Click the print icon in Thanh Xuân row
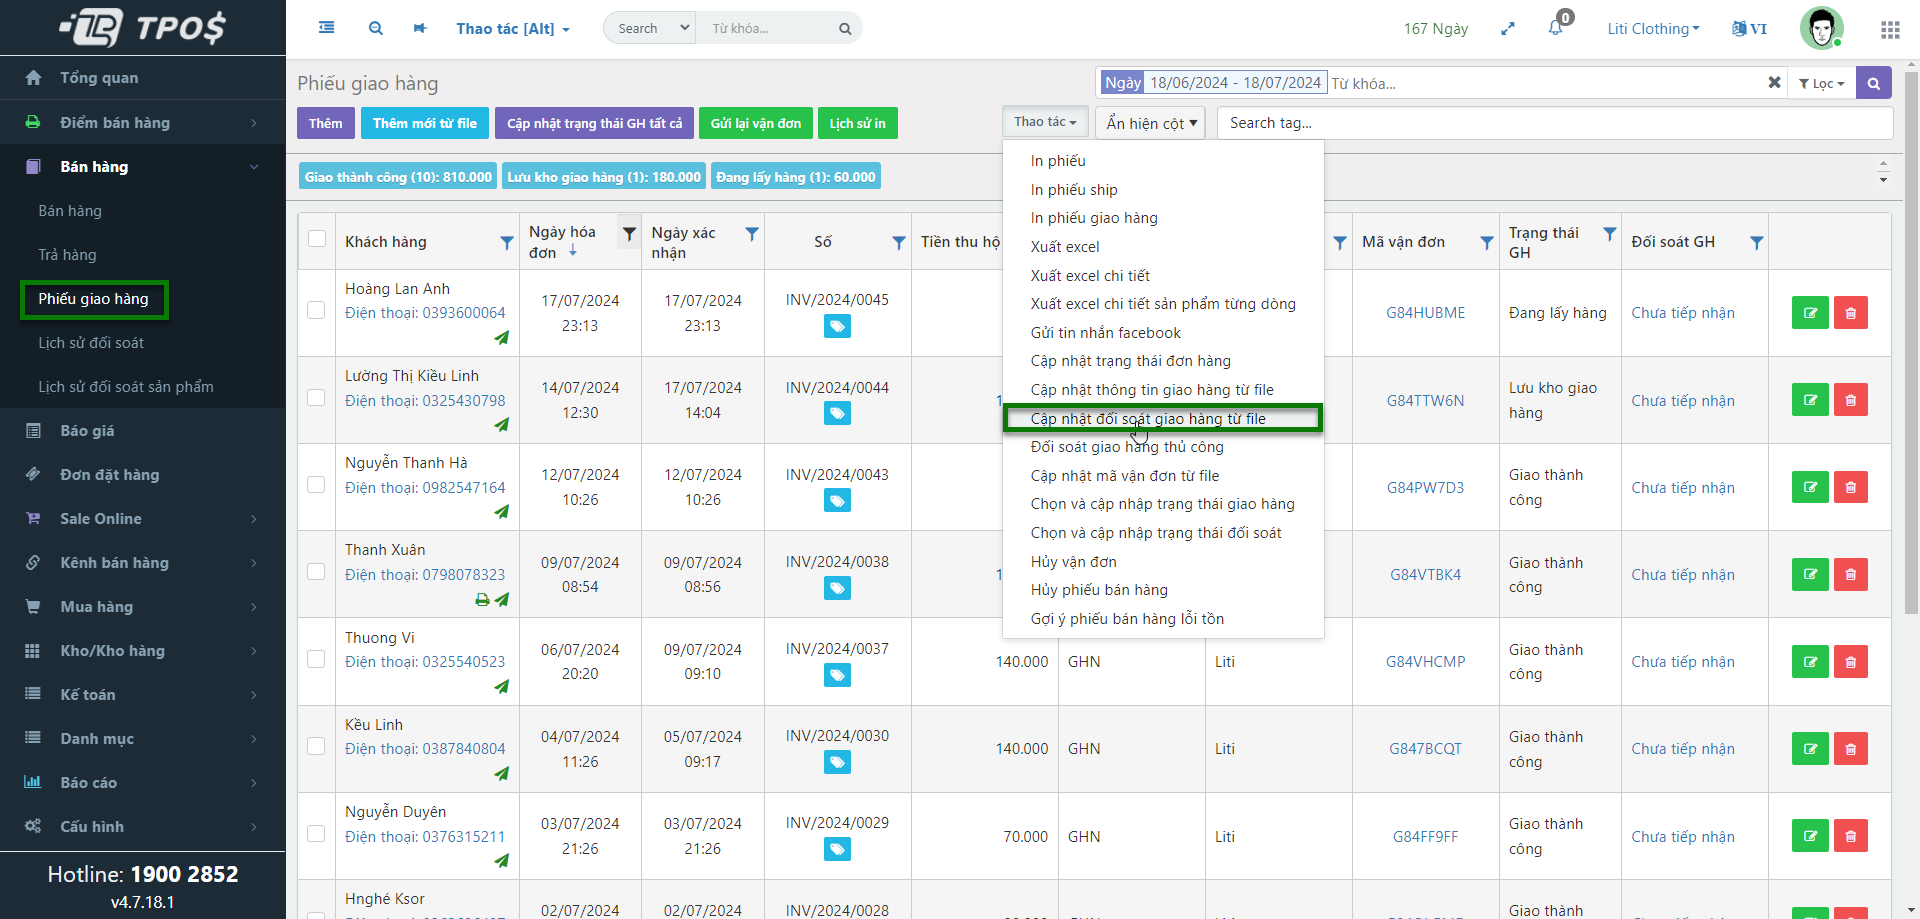The height and width of the screenshot is (919, 1920). pos(482,600)
